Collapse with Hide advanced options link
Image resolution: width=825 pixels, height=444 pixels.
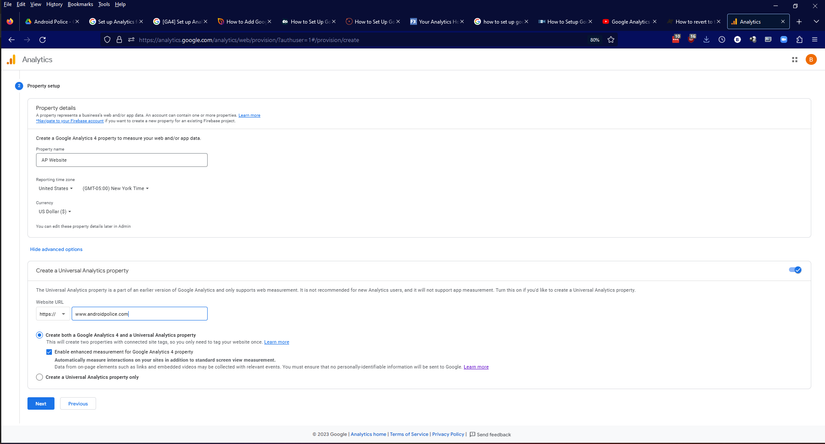56,249
